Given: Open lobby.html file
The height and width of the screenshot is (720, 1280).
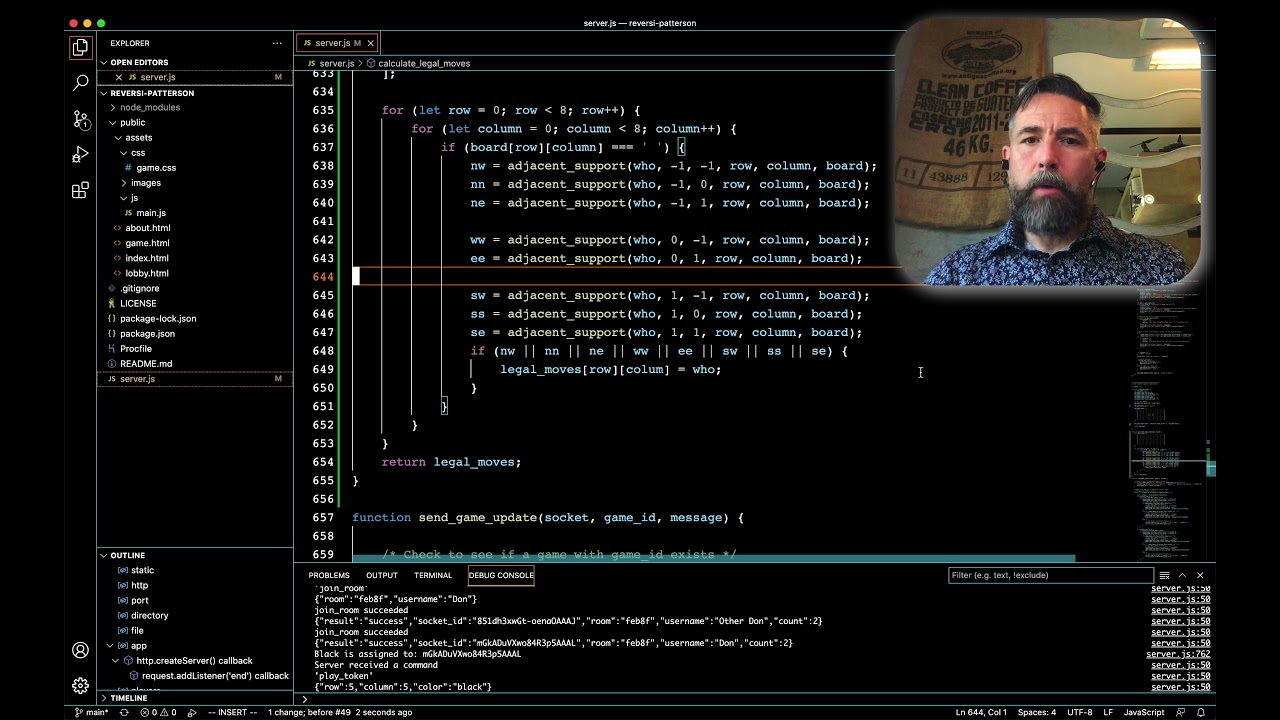Looking at the screenshot, I should (147, 273).
